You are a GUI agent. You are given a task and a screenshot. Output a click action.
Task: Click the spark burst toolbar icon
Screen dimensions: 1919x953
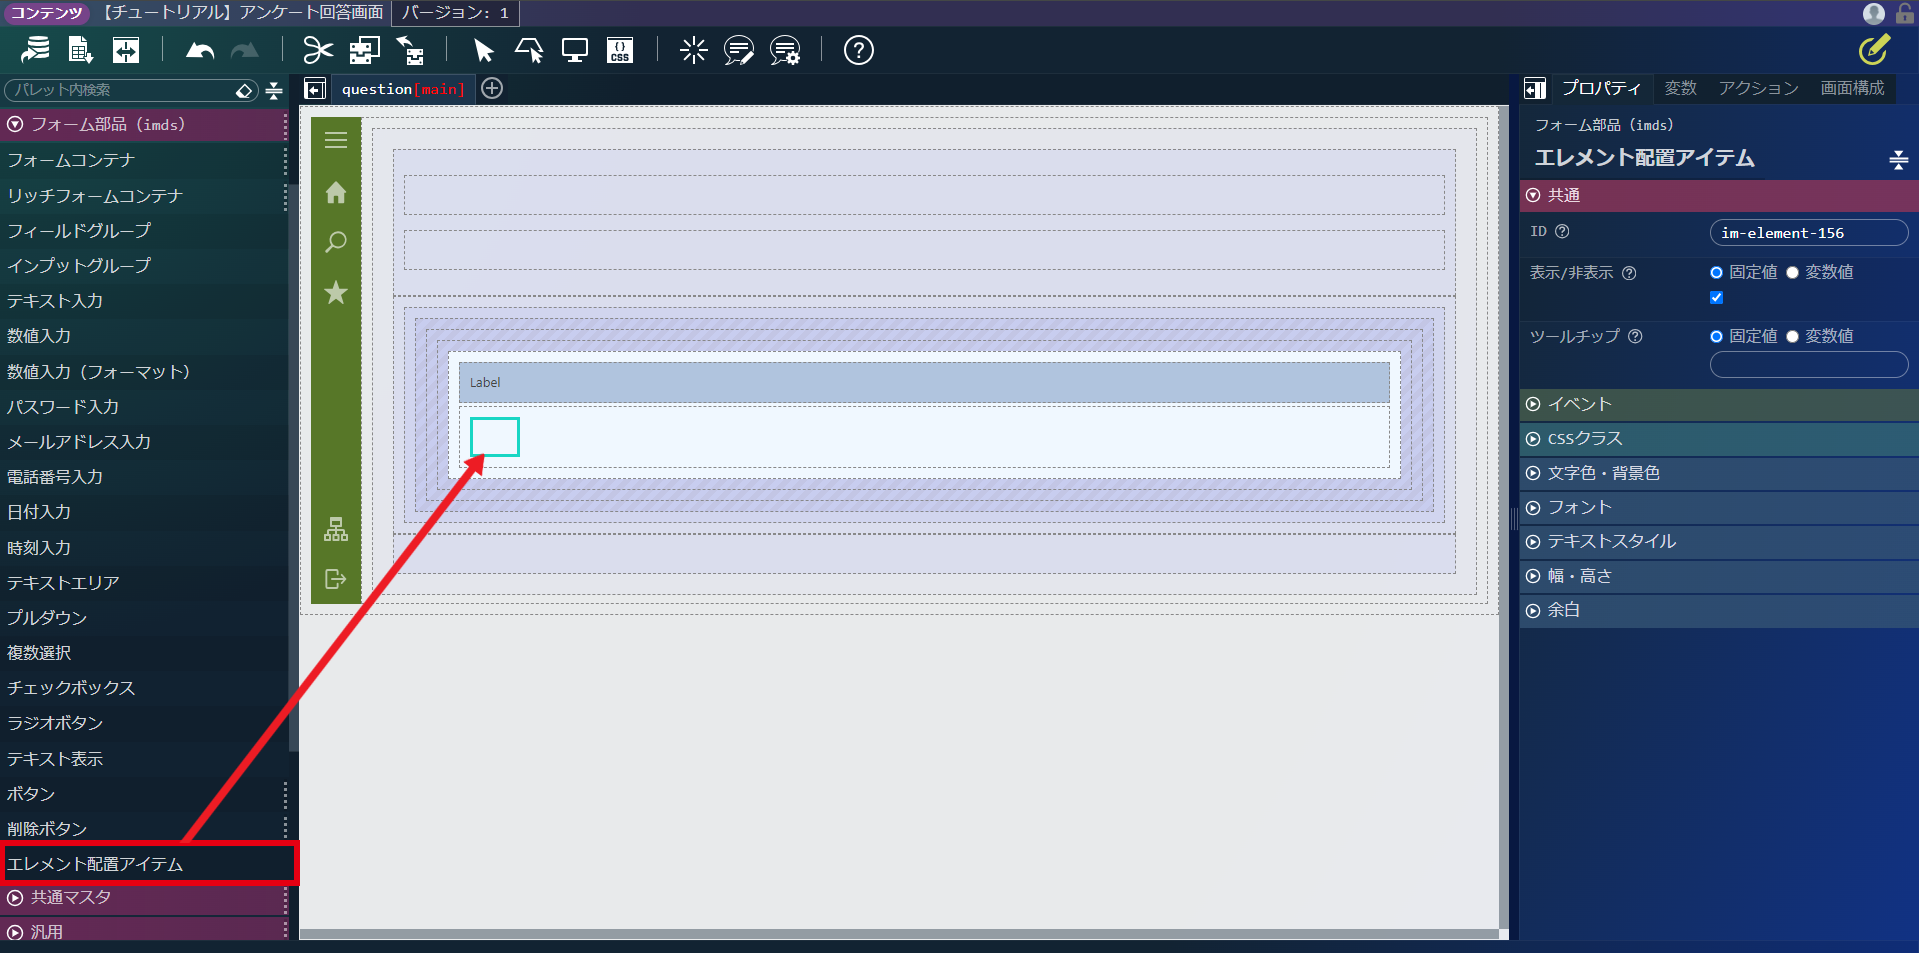coord(693,50)
